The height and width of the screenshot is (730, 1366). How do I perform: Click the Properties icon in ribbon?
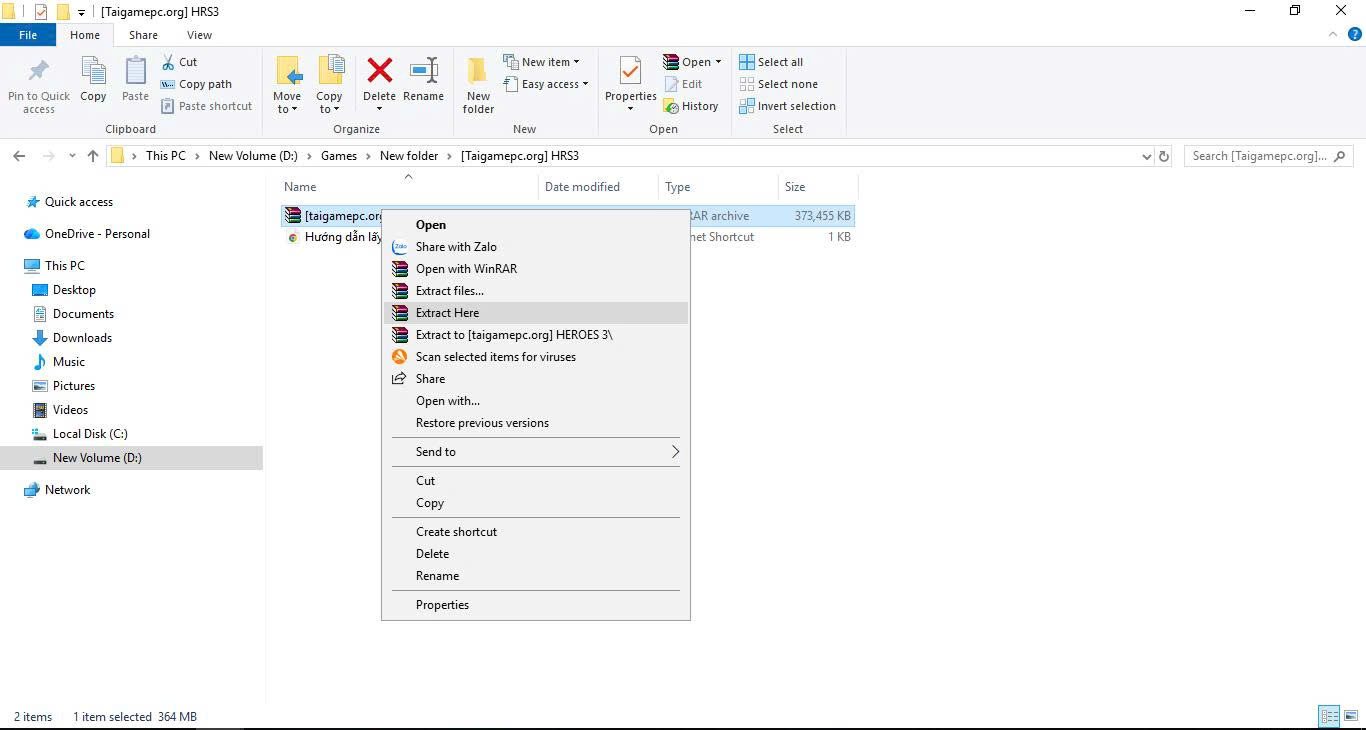[630, 74]
